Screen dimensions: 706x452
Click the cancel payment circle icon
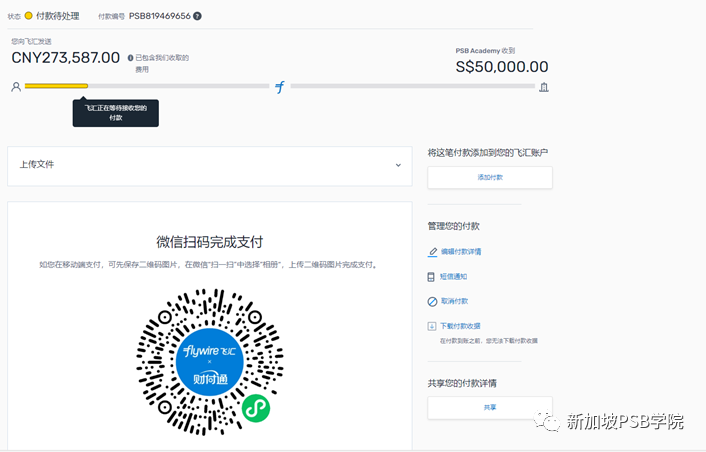pos(432,301)
